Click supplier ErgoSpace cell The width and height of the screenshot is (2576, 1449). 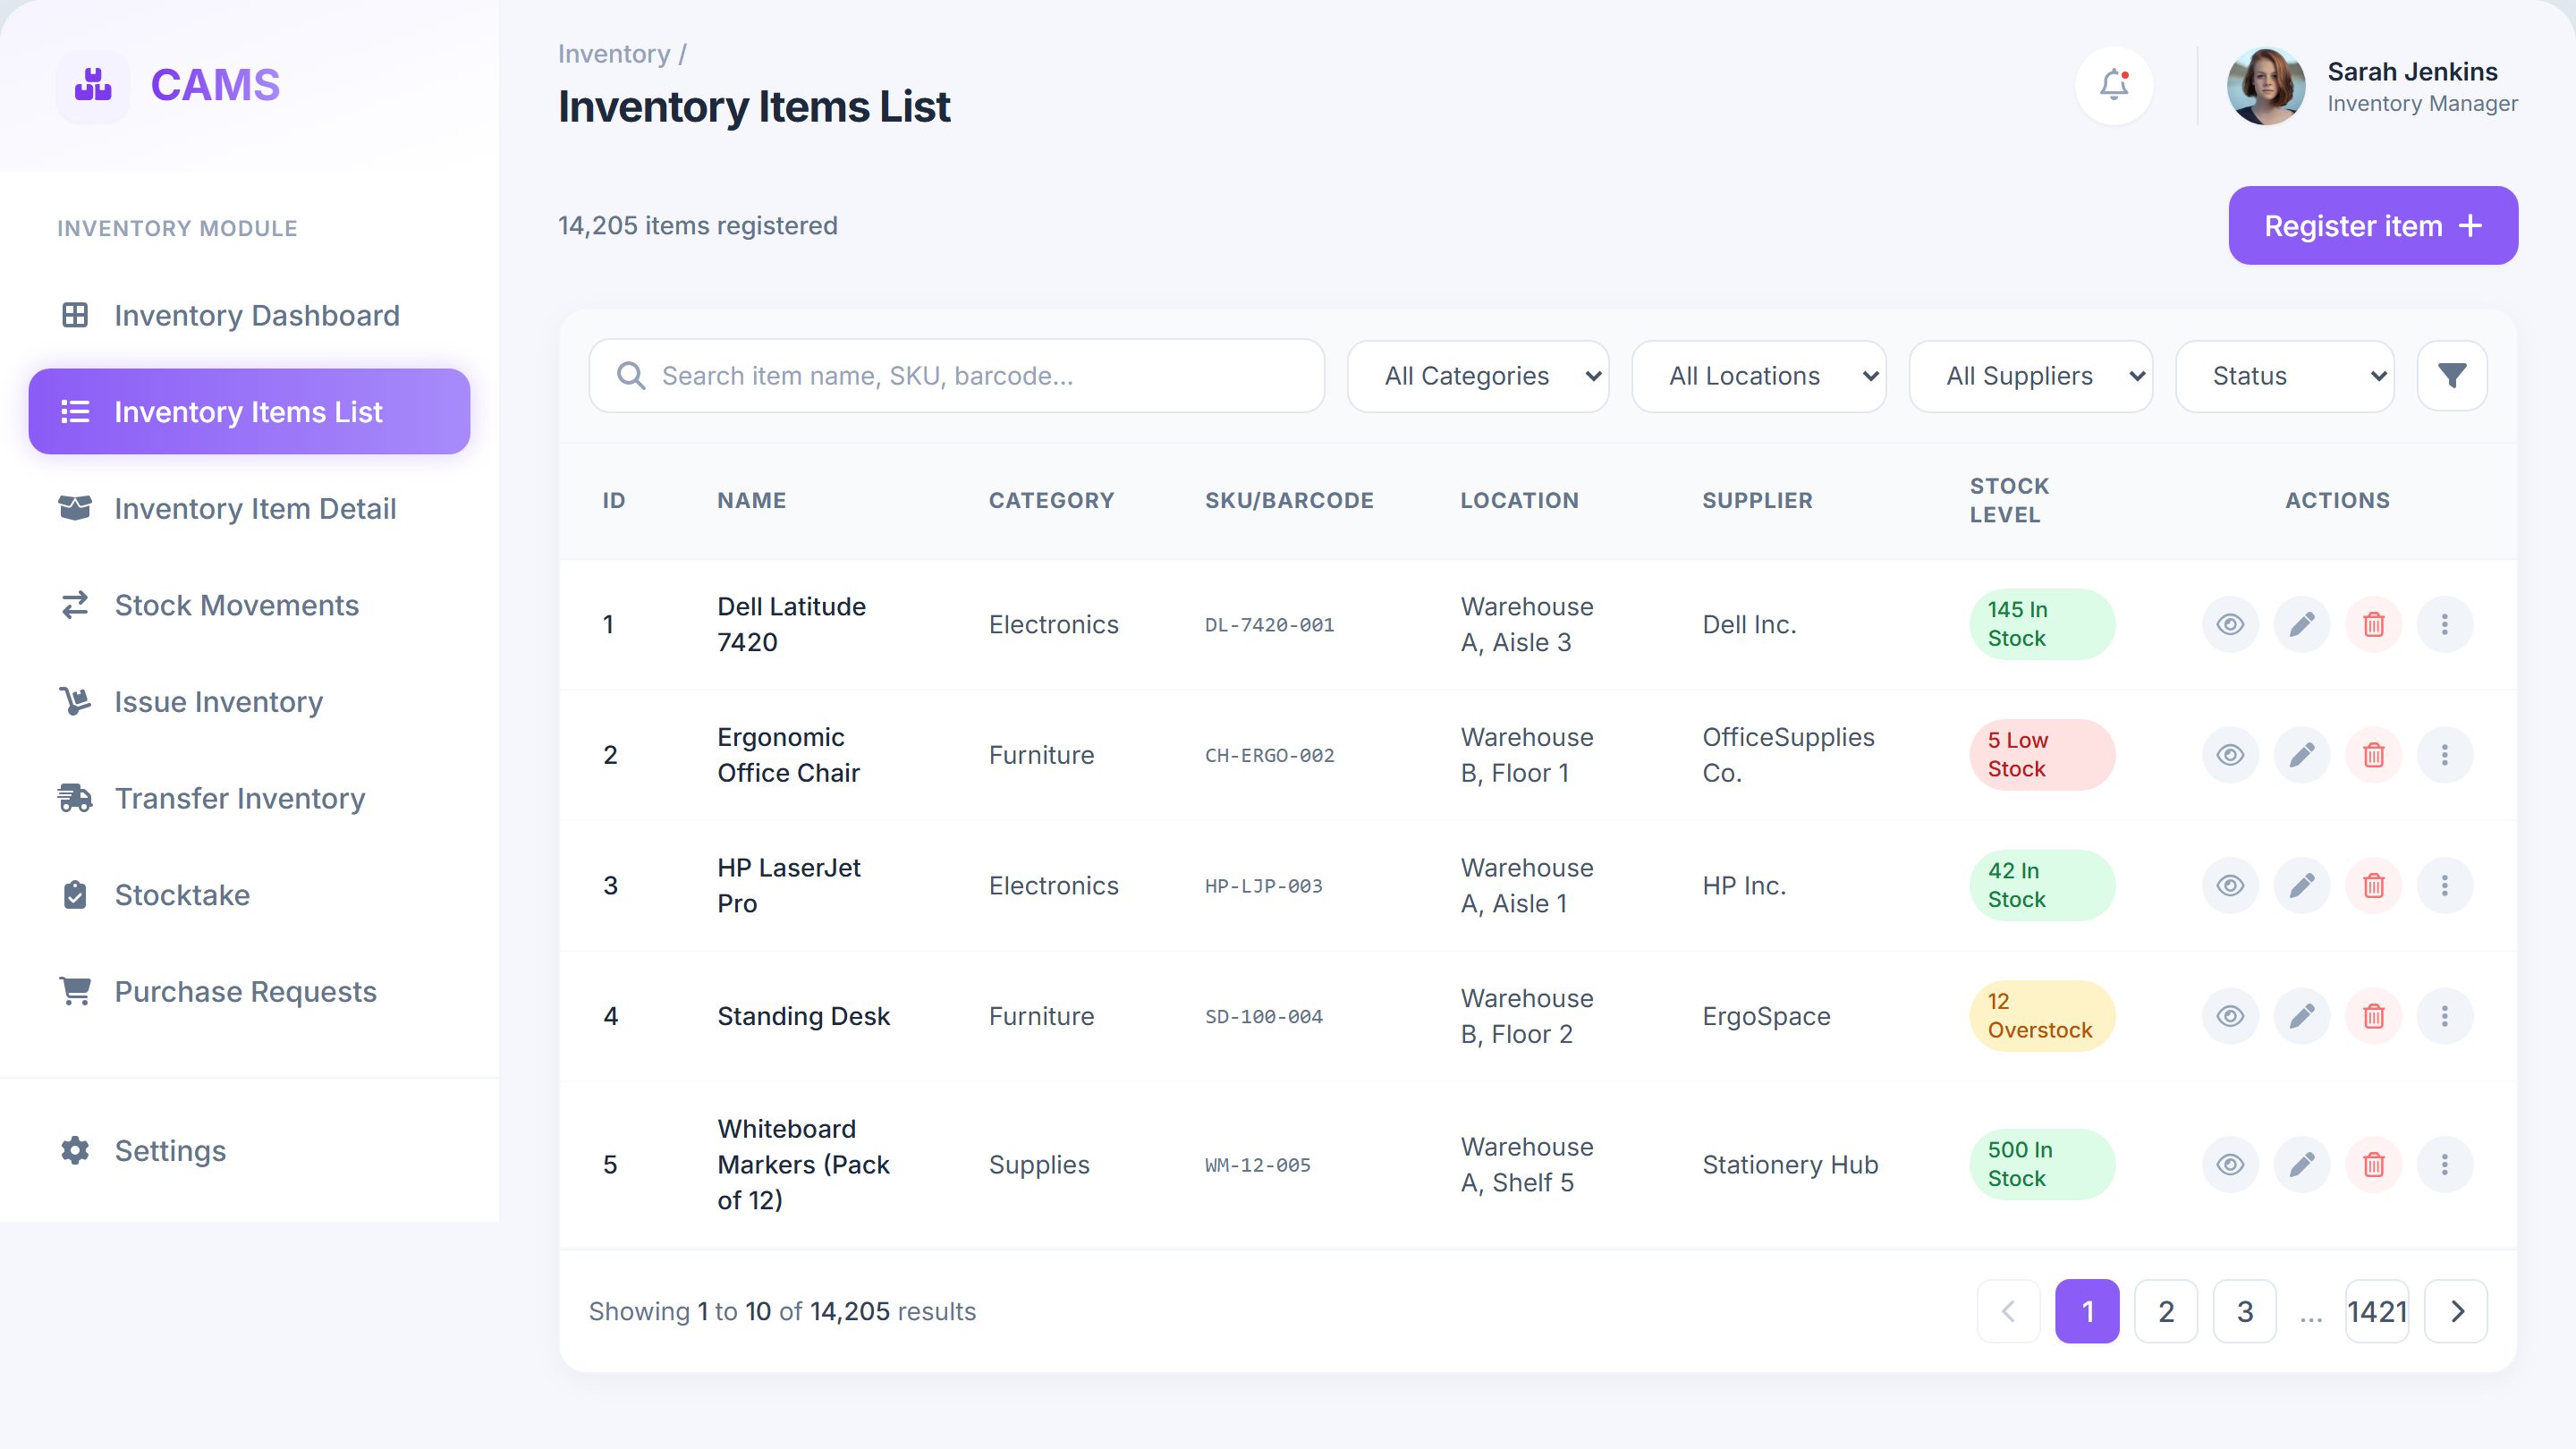[1766, 1016]
